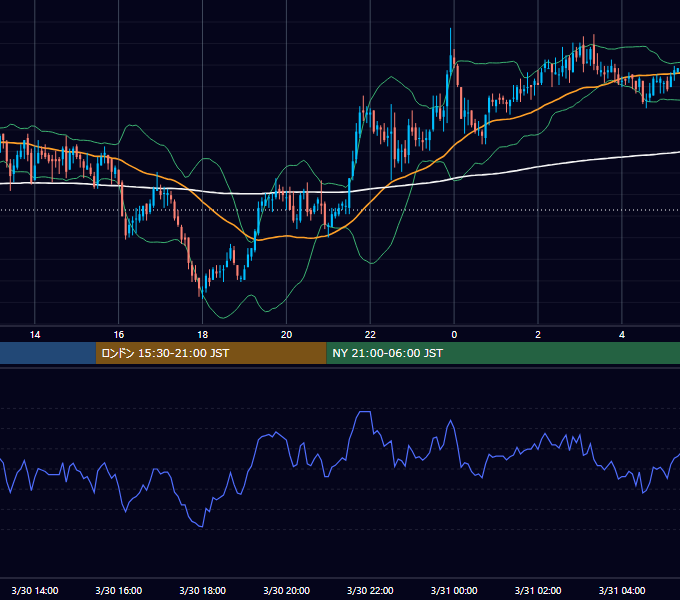Click the 3/31 02:00 oscillator time label
The width and height of the screenshot is (680, 600).
pos(538,590)
